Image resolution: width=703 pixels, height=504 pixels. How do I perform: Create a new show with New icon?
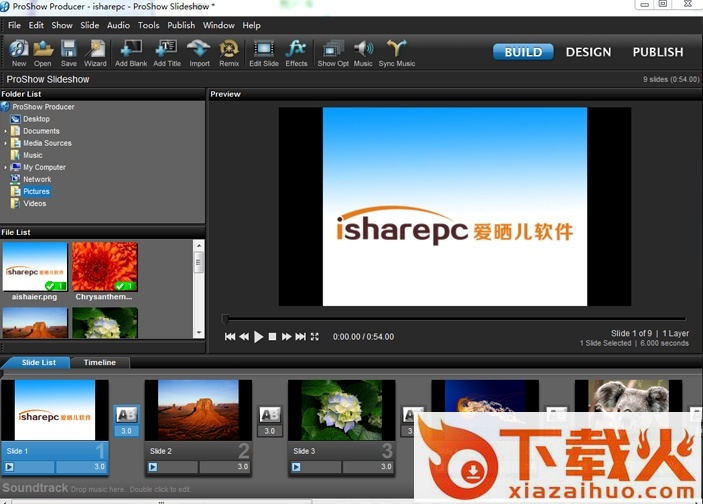click(x=19, y=53)
